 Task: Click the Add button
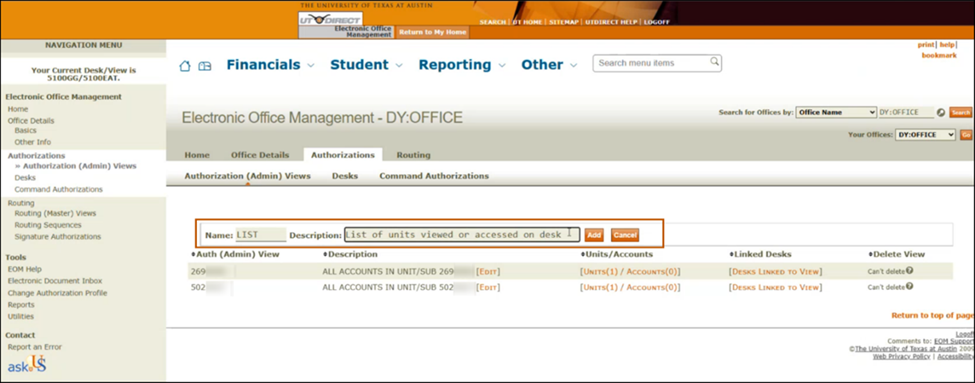click(x=594, y=235)
